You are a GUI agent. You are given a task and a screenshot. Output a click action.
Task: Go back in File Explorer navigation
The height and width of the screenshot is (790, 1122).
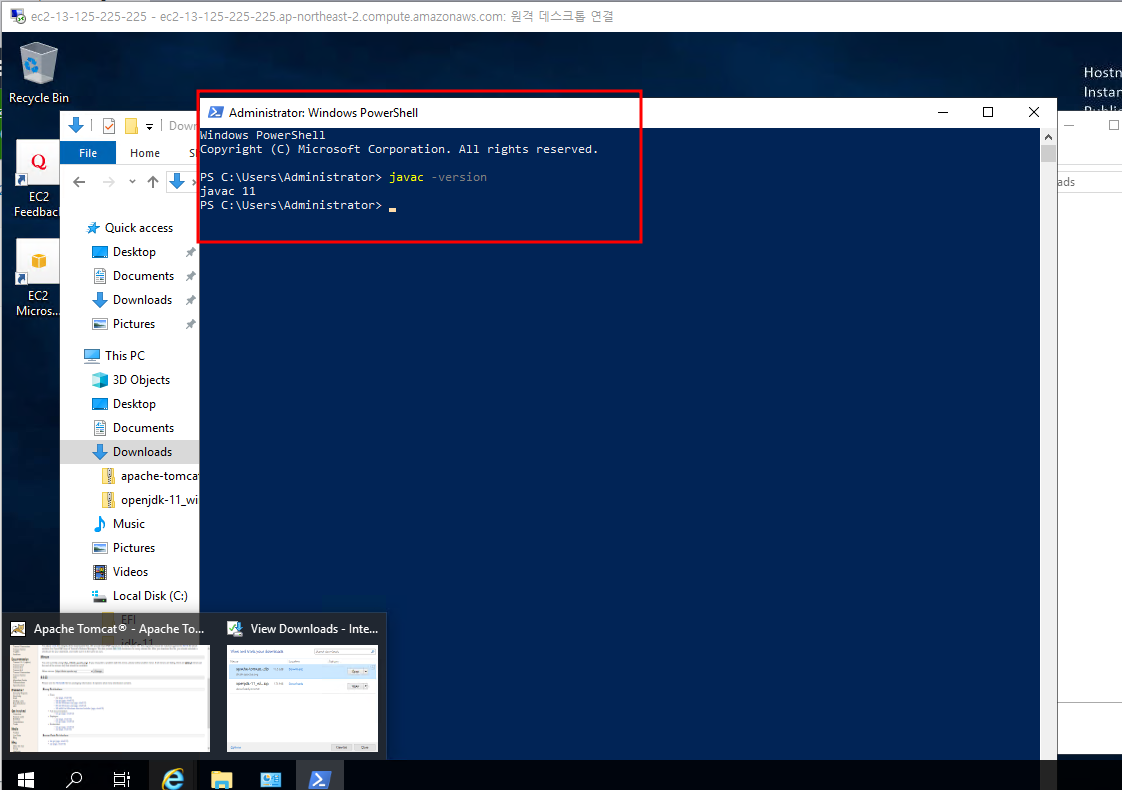[79, 182]
